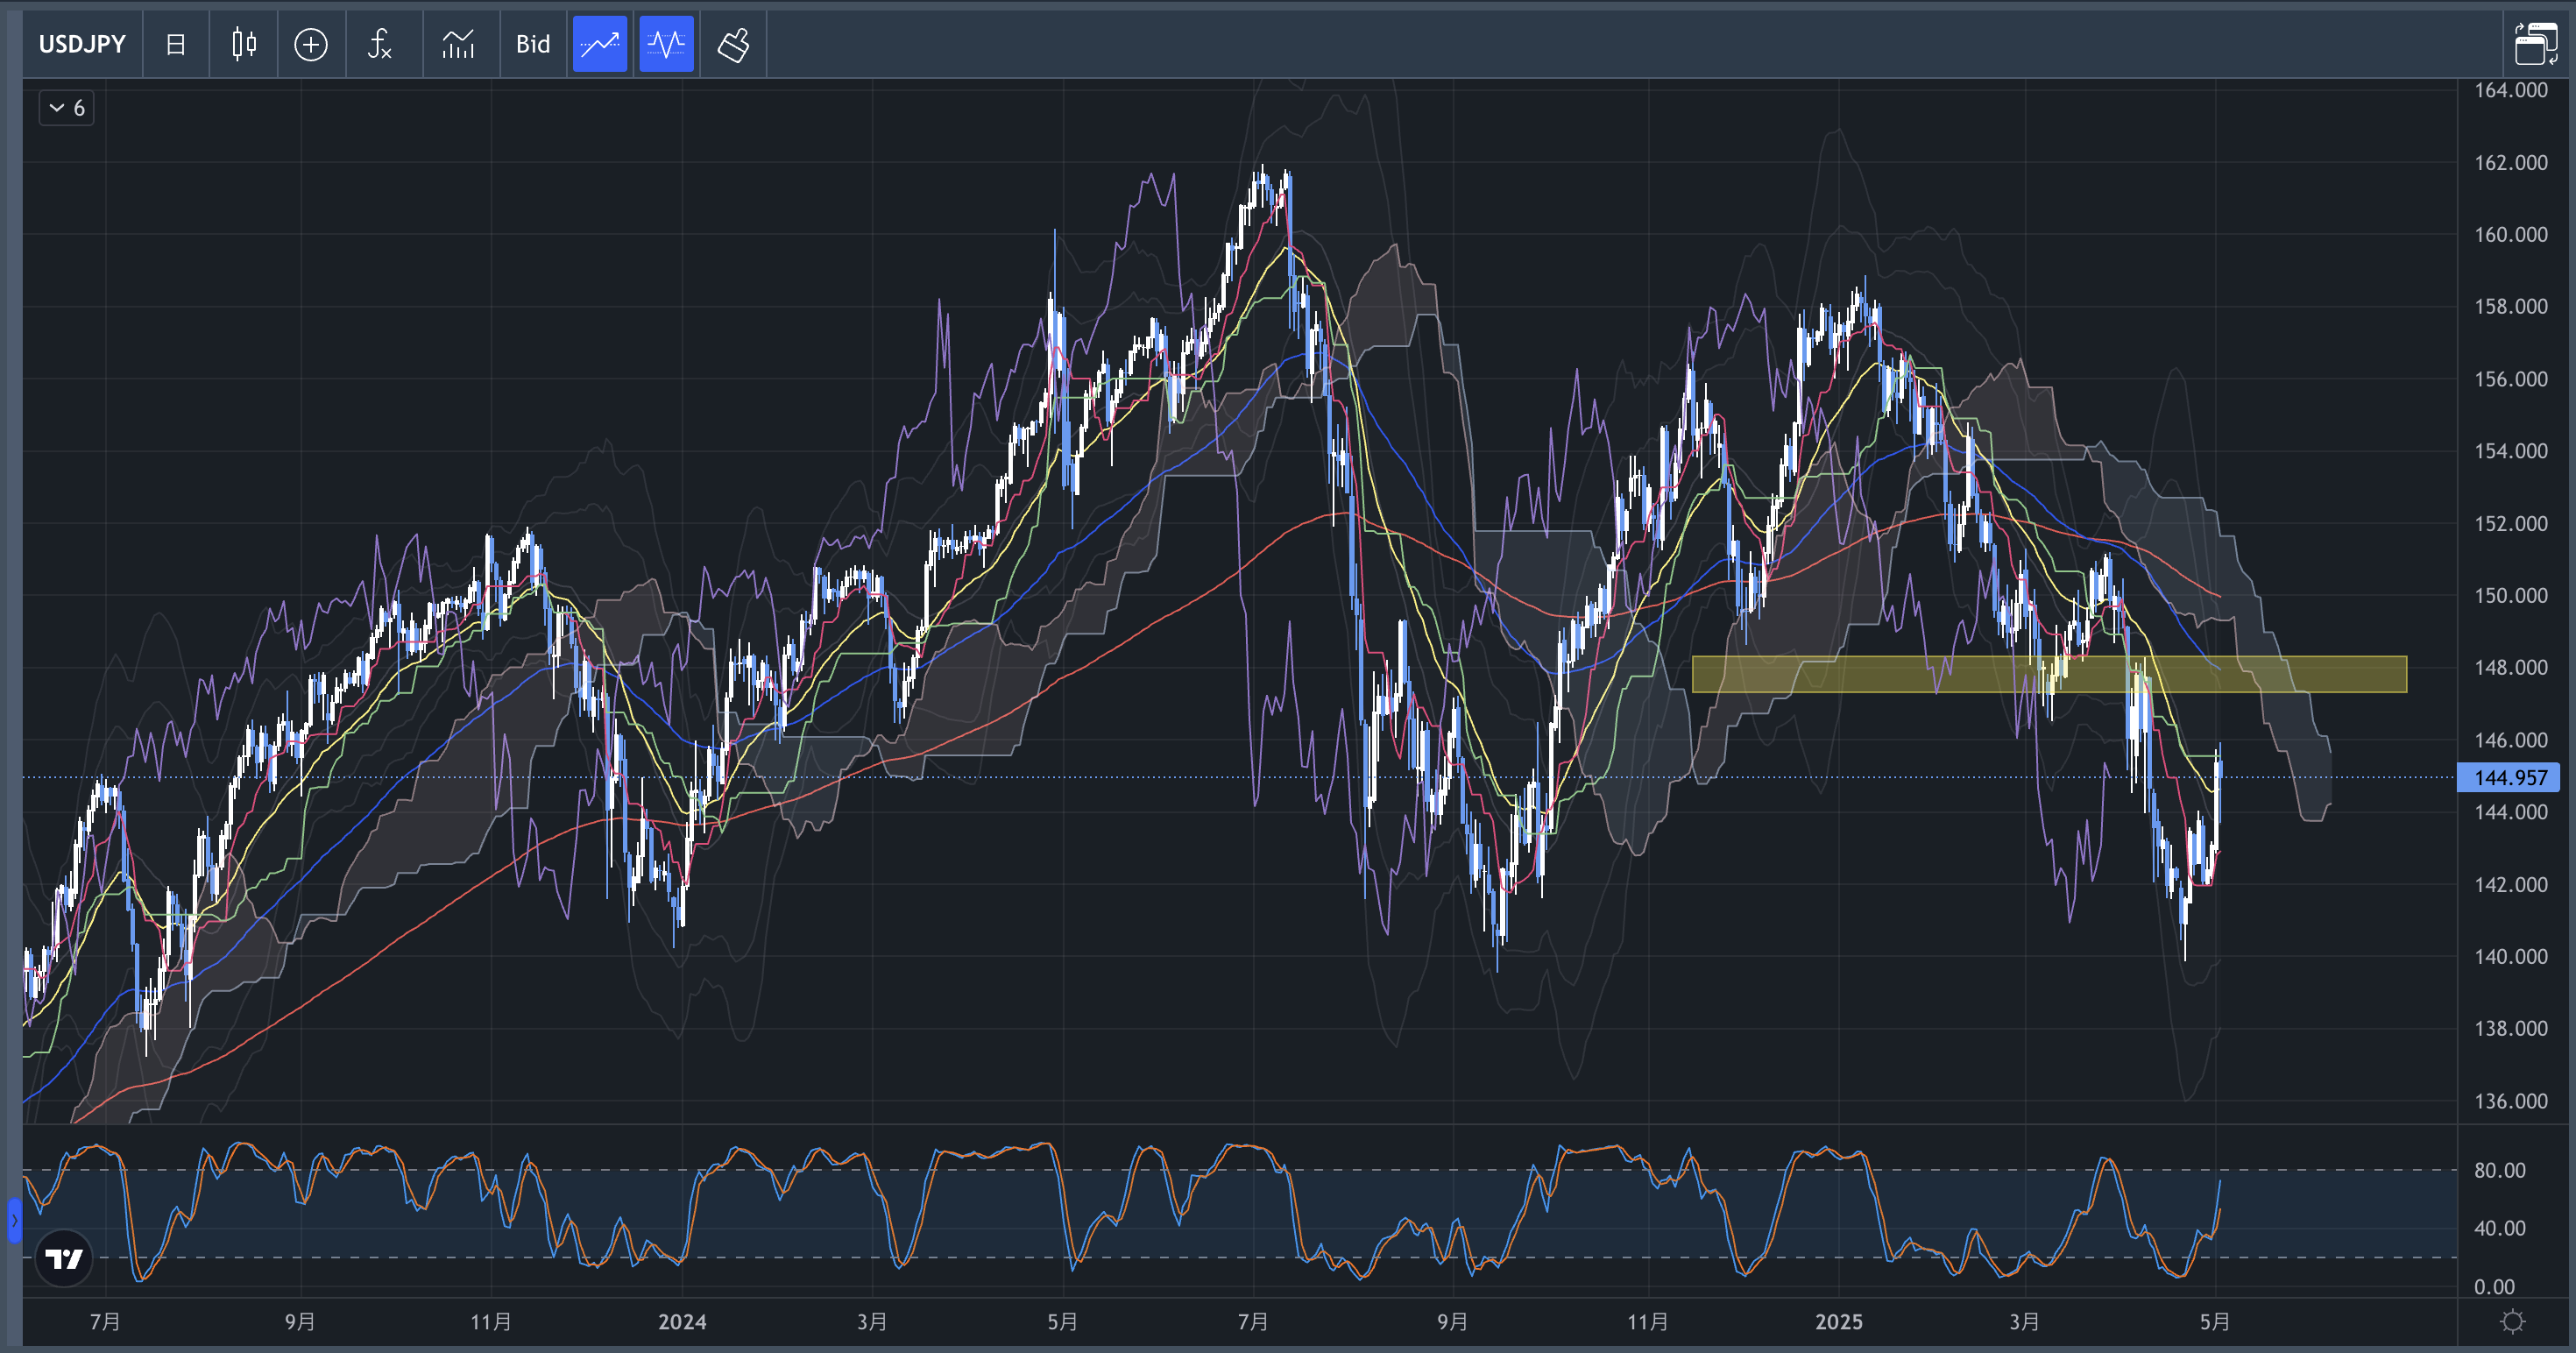
Task: Open chart settings gear at bottom right
Action: pyautogui.click(x=2512, y=1322)
